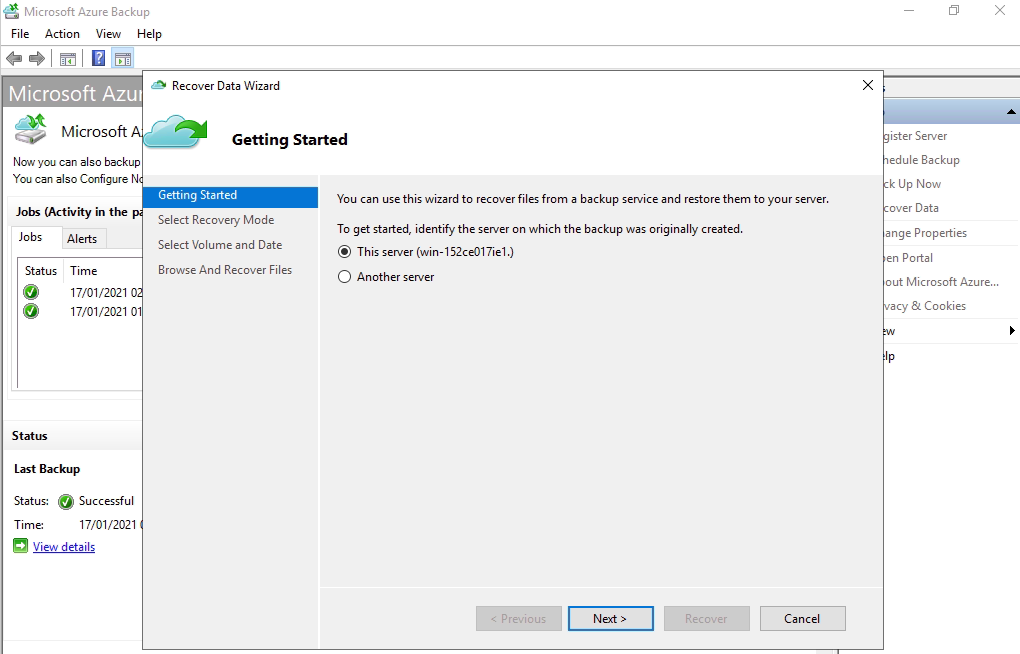Click the green arrow View details icon
The image size is (1020, 654).
pyautogui.click(x=21, y=546)
